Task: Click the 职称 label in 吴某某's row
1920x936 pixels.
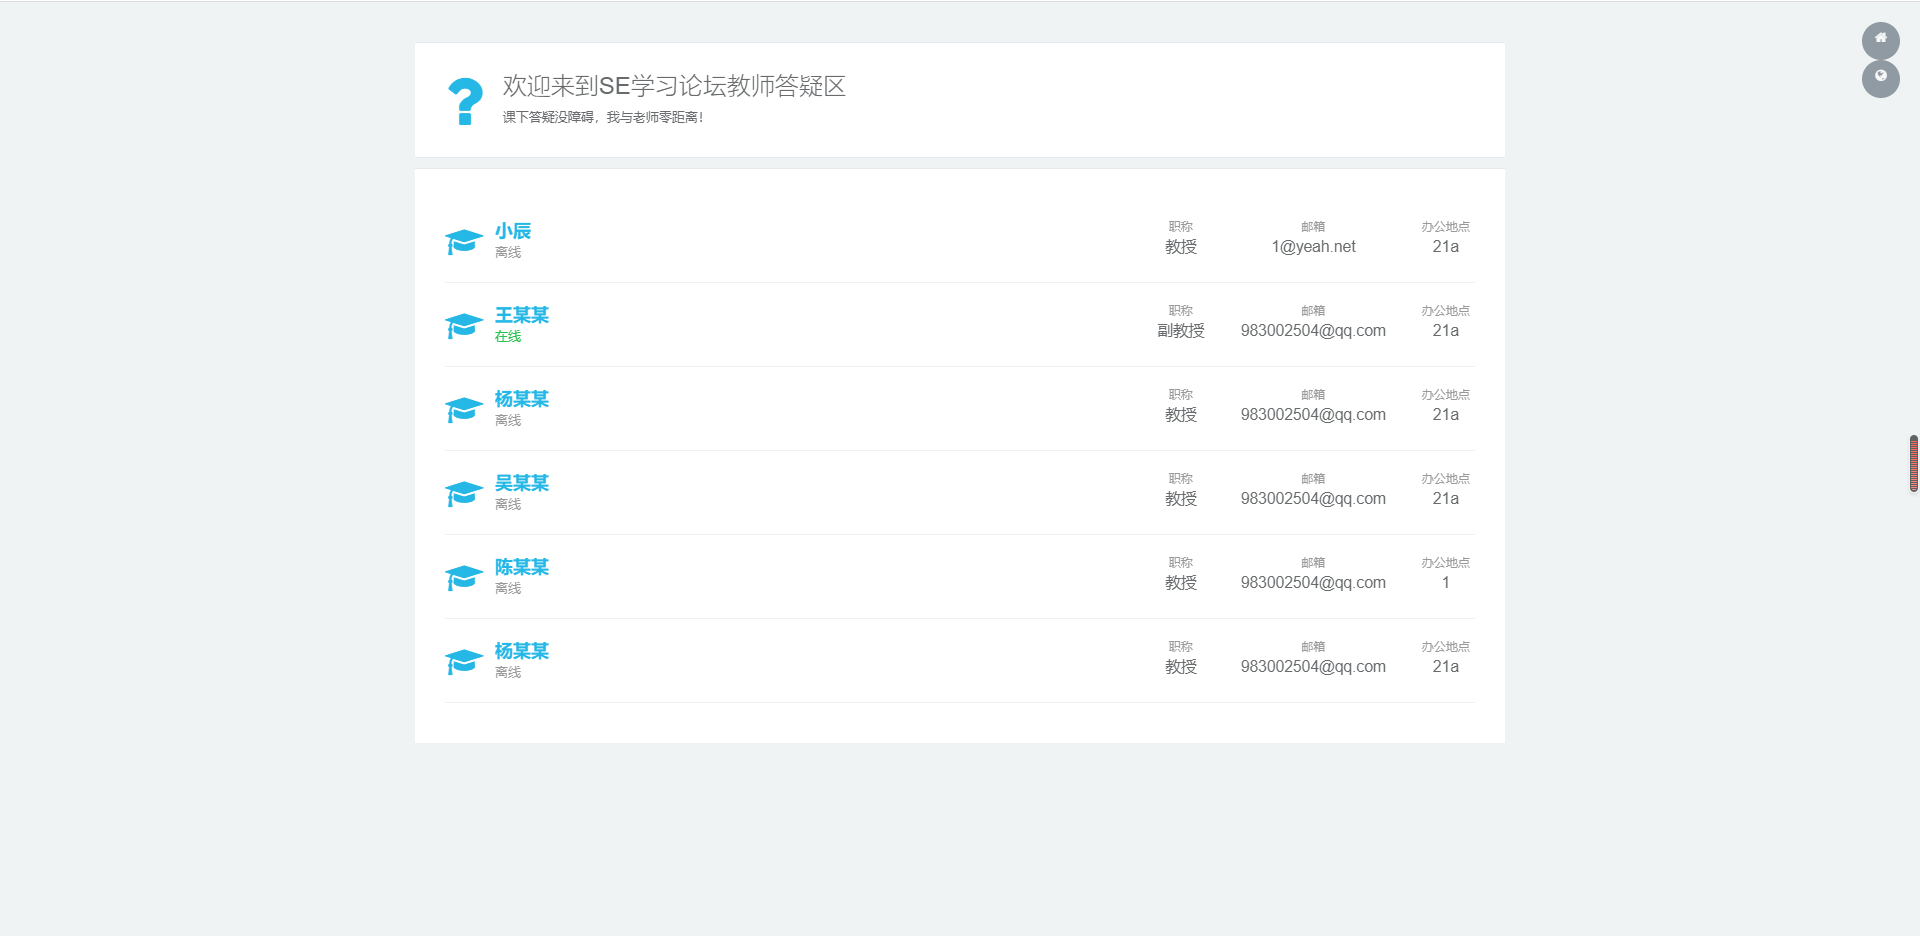Action: coord(1181,479)
